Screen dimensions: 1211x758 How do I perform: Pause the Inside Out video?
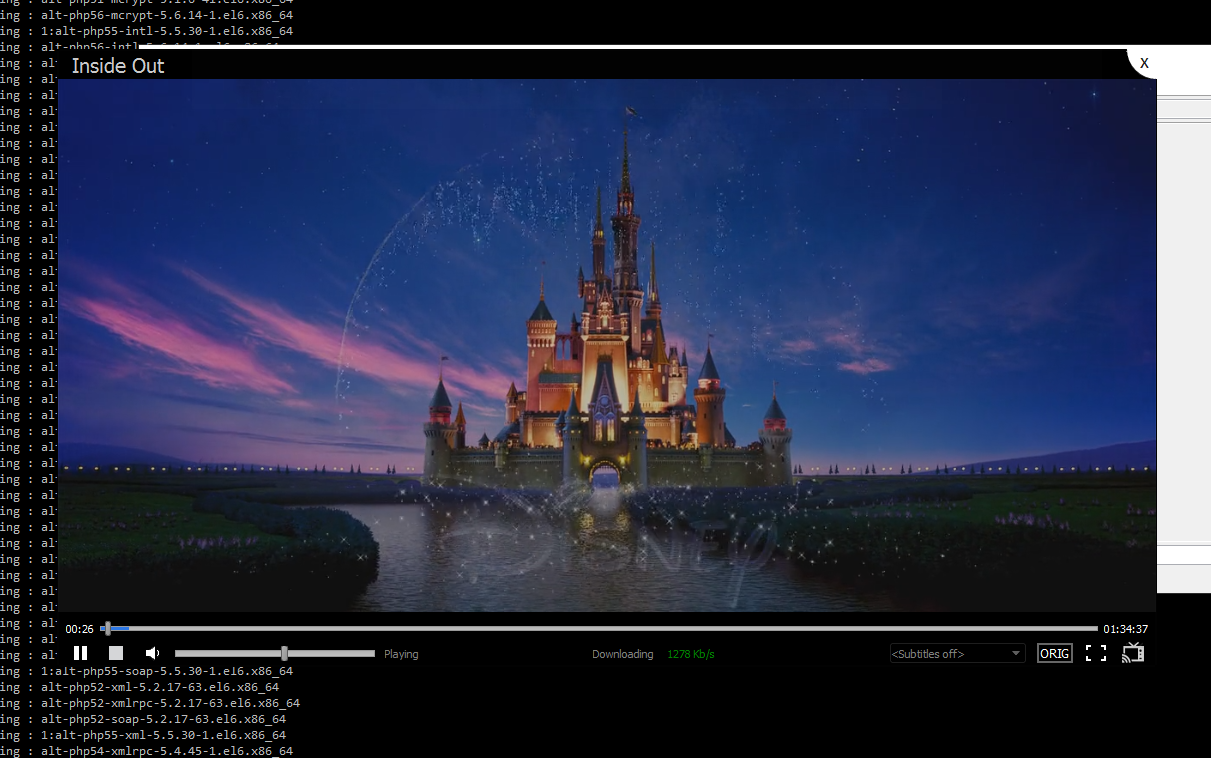click(x=81, y=653)
